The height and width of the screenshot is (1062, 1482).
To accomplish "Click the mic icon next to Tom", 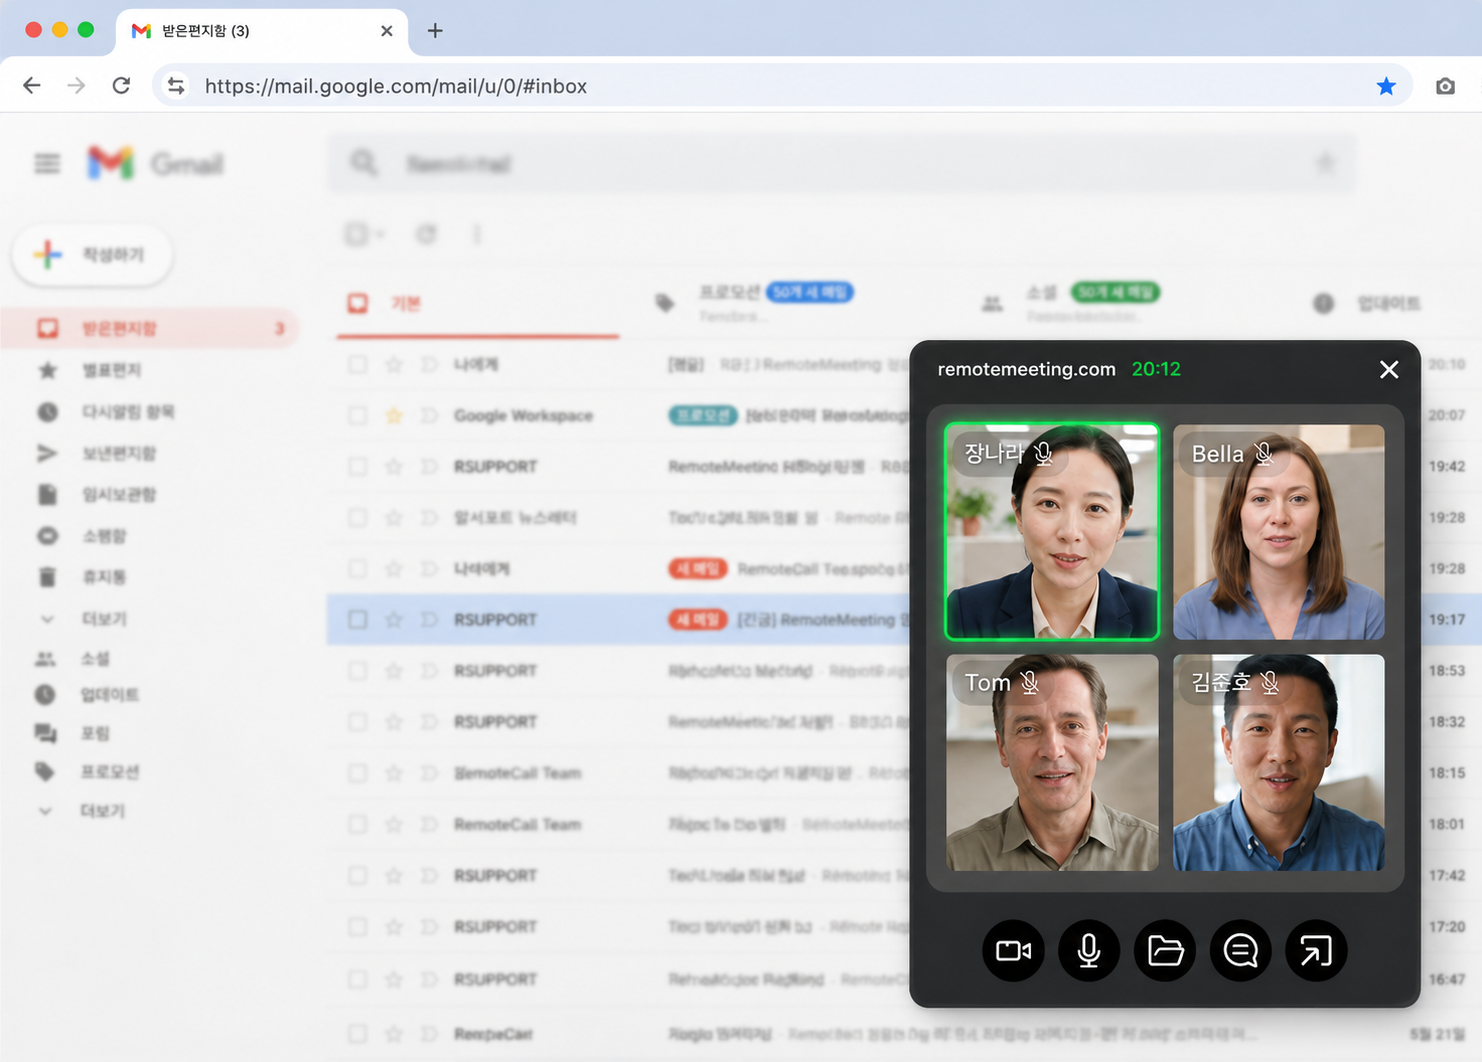I will click(1030, 682).
